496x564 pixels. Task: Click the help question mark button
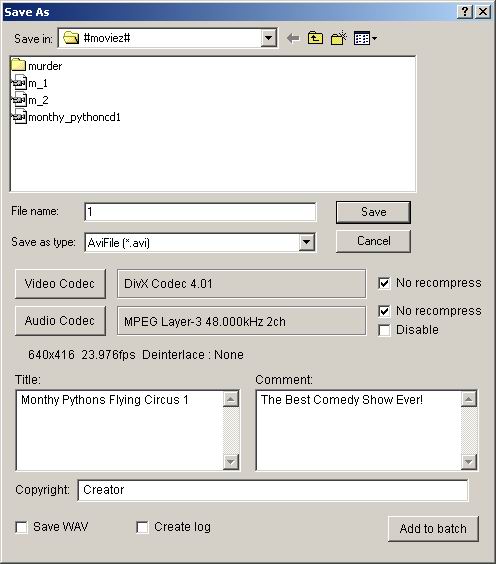465,12
